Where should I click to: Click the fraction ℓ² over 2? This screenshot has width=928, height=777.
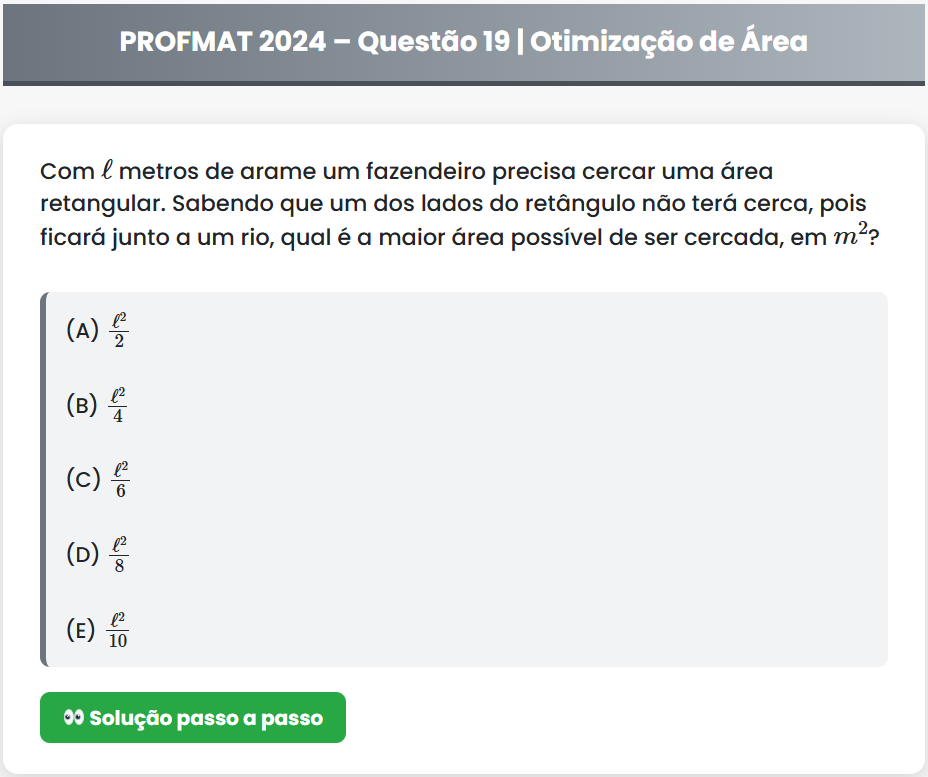(119, 330)
